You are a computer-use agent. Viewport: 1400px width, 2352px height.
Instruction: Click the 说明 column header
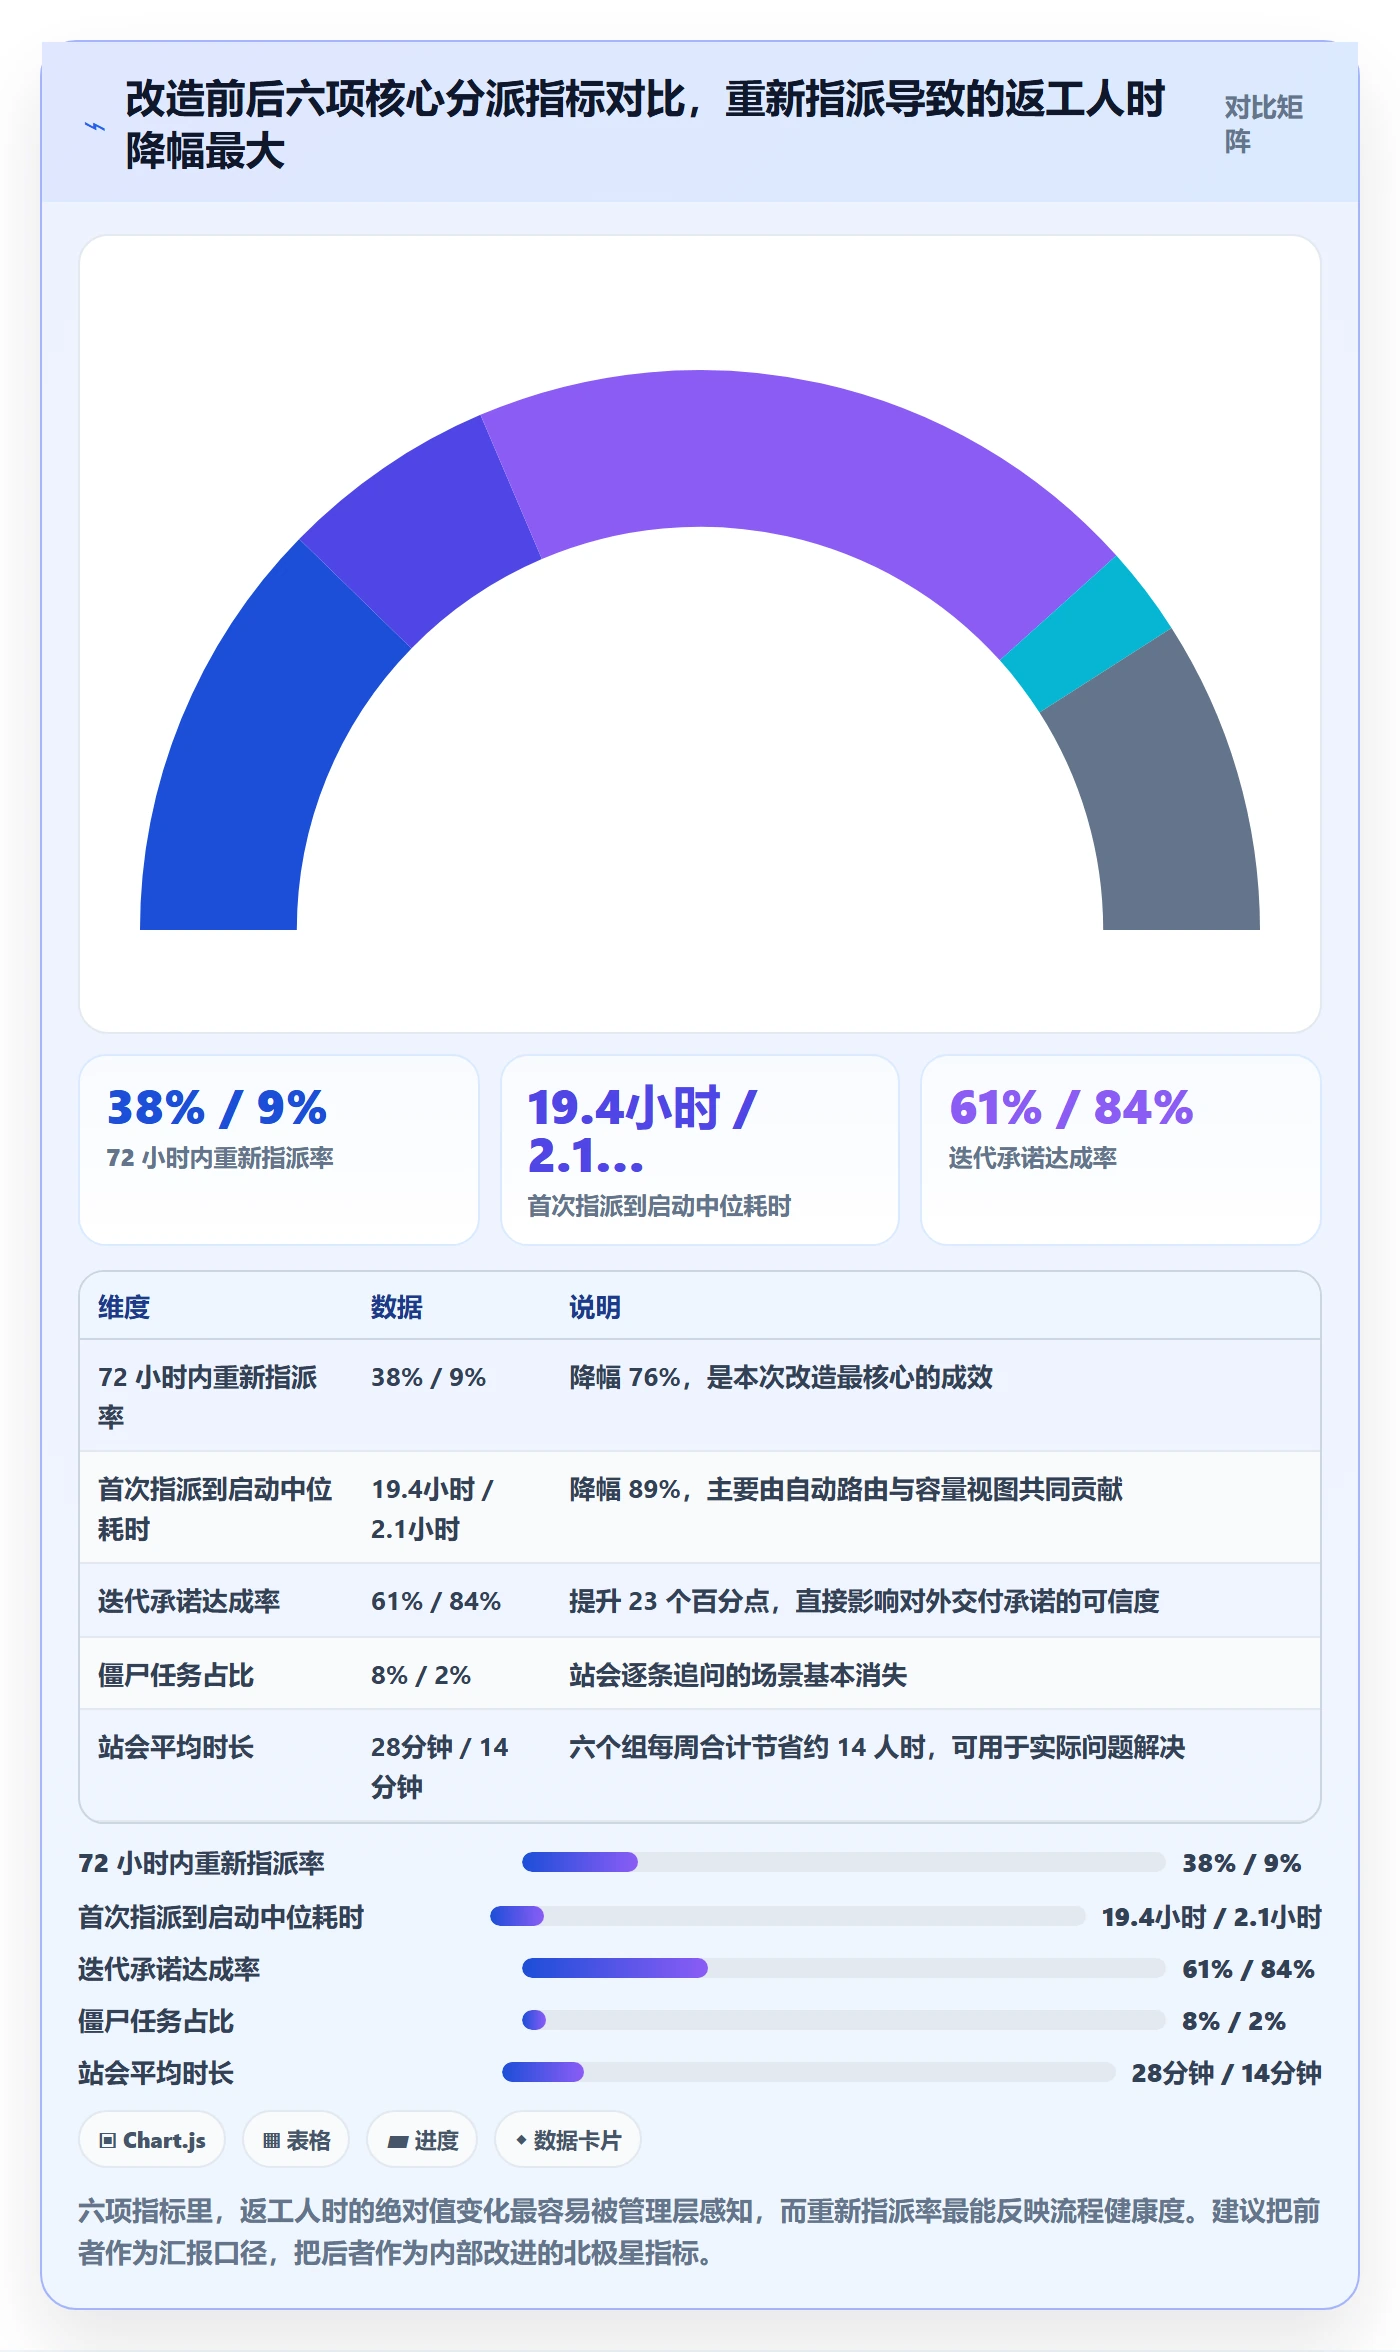[x=595, y=1307]
